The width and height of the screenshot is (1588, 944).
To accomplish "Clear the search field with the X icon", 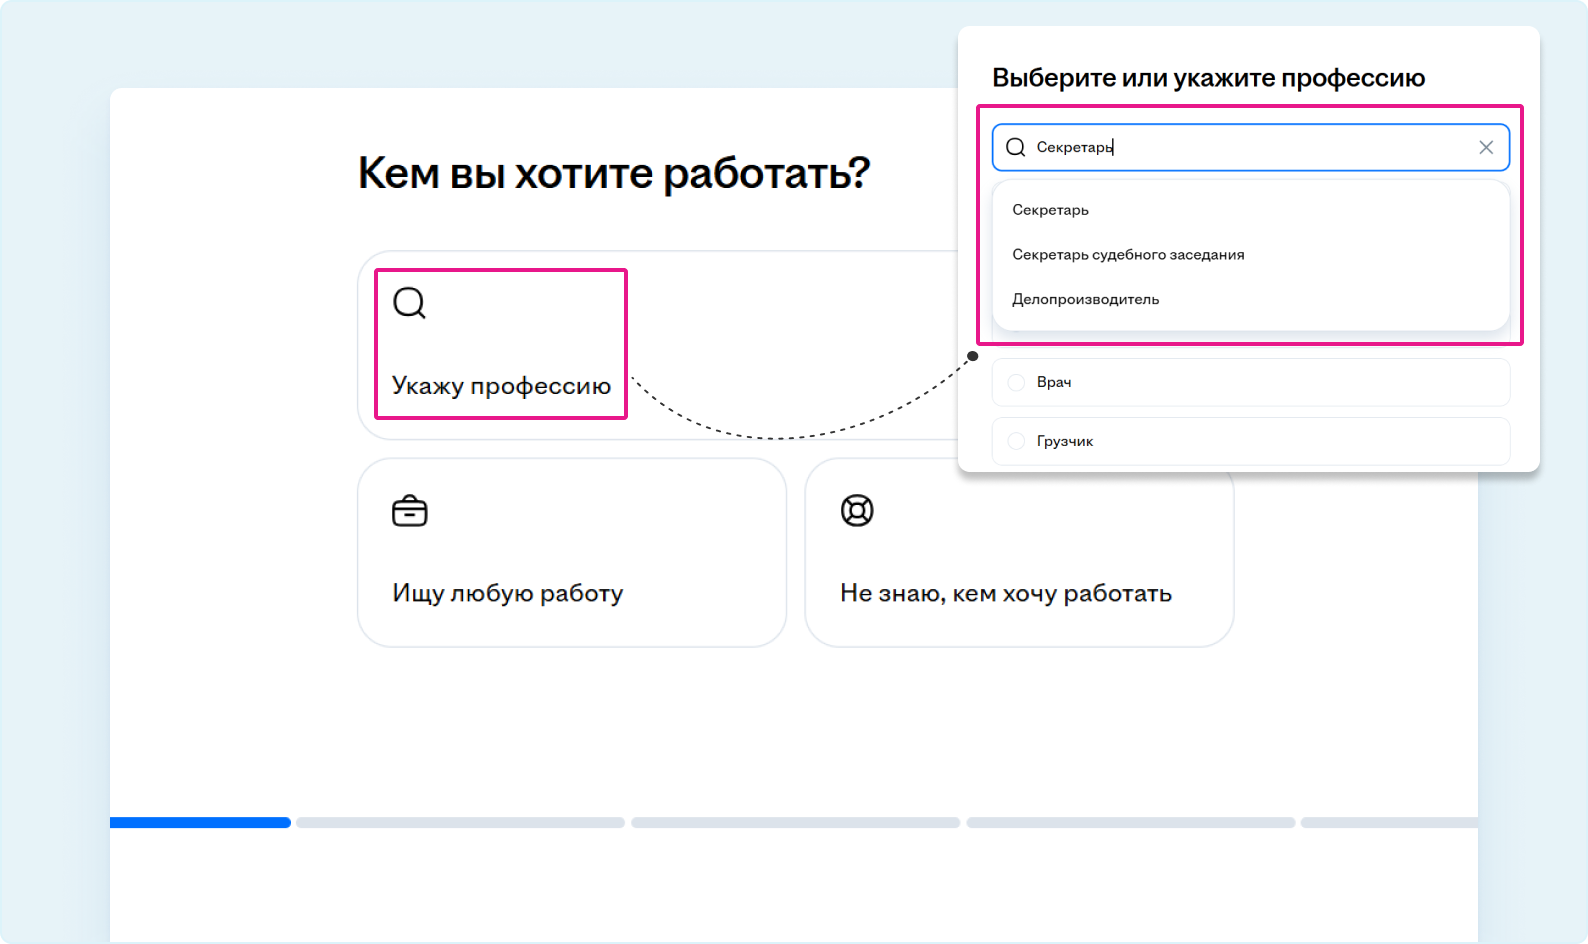I will (x=1486, y=148).
